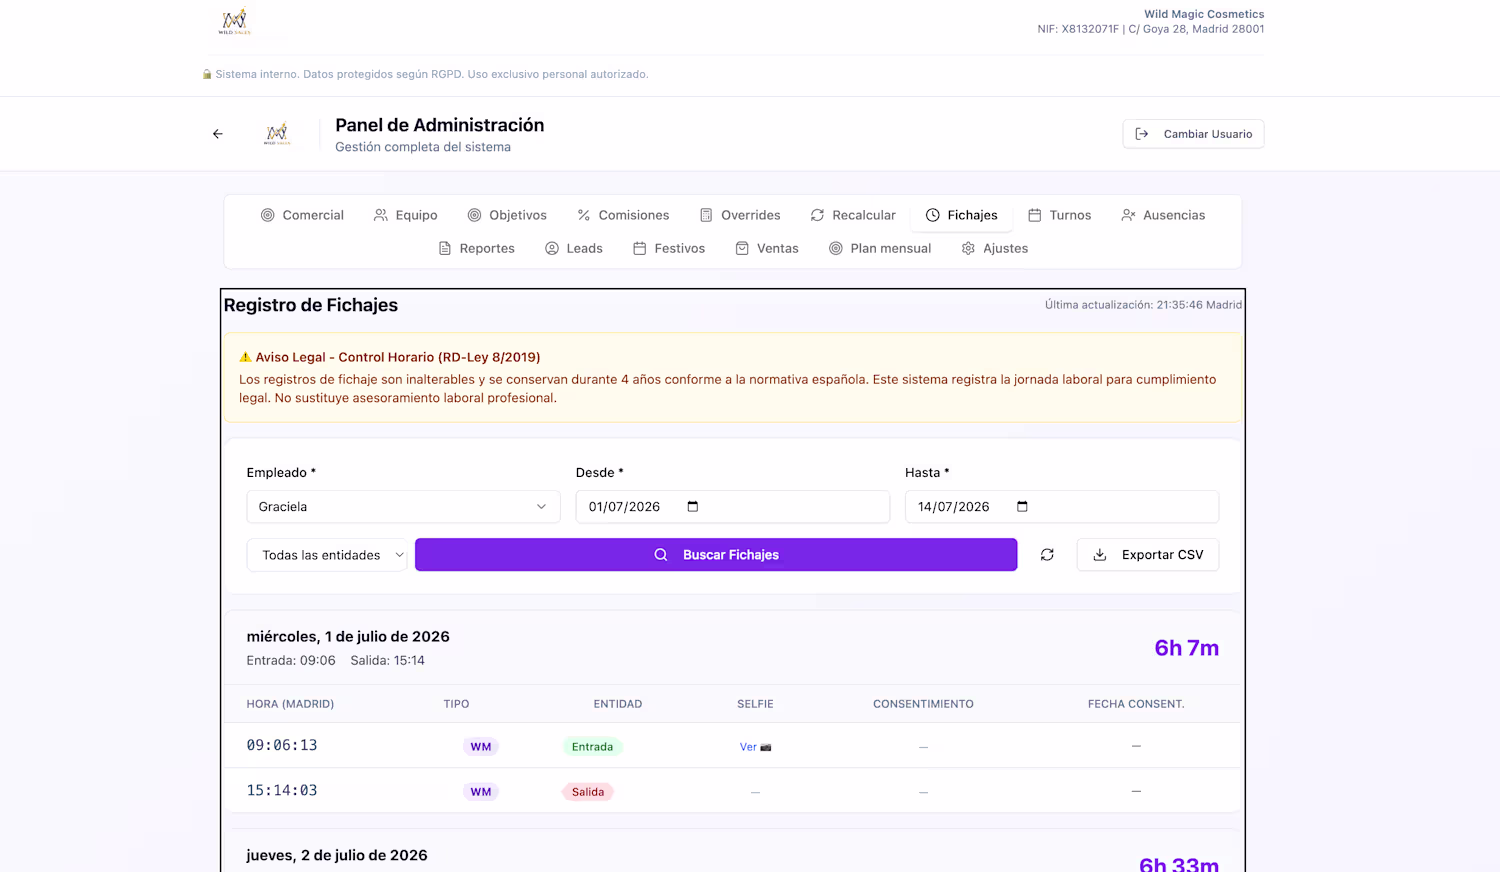The width and height of the screenshot is (1500, 872).
Task: Open the Desde calendar picker icon
Action: coord(693,506)
